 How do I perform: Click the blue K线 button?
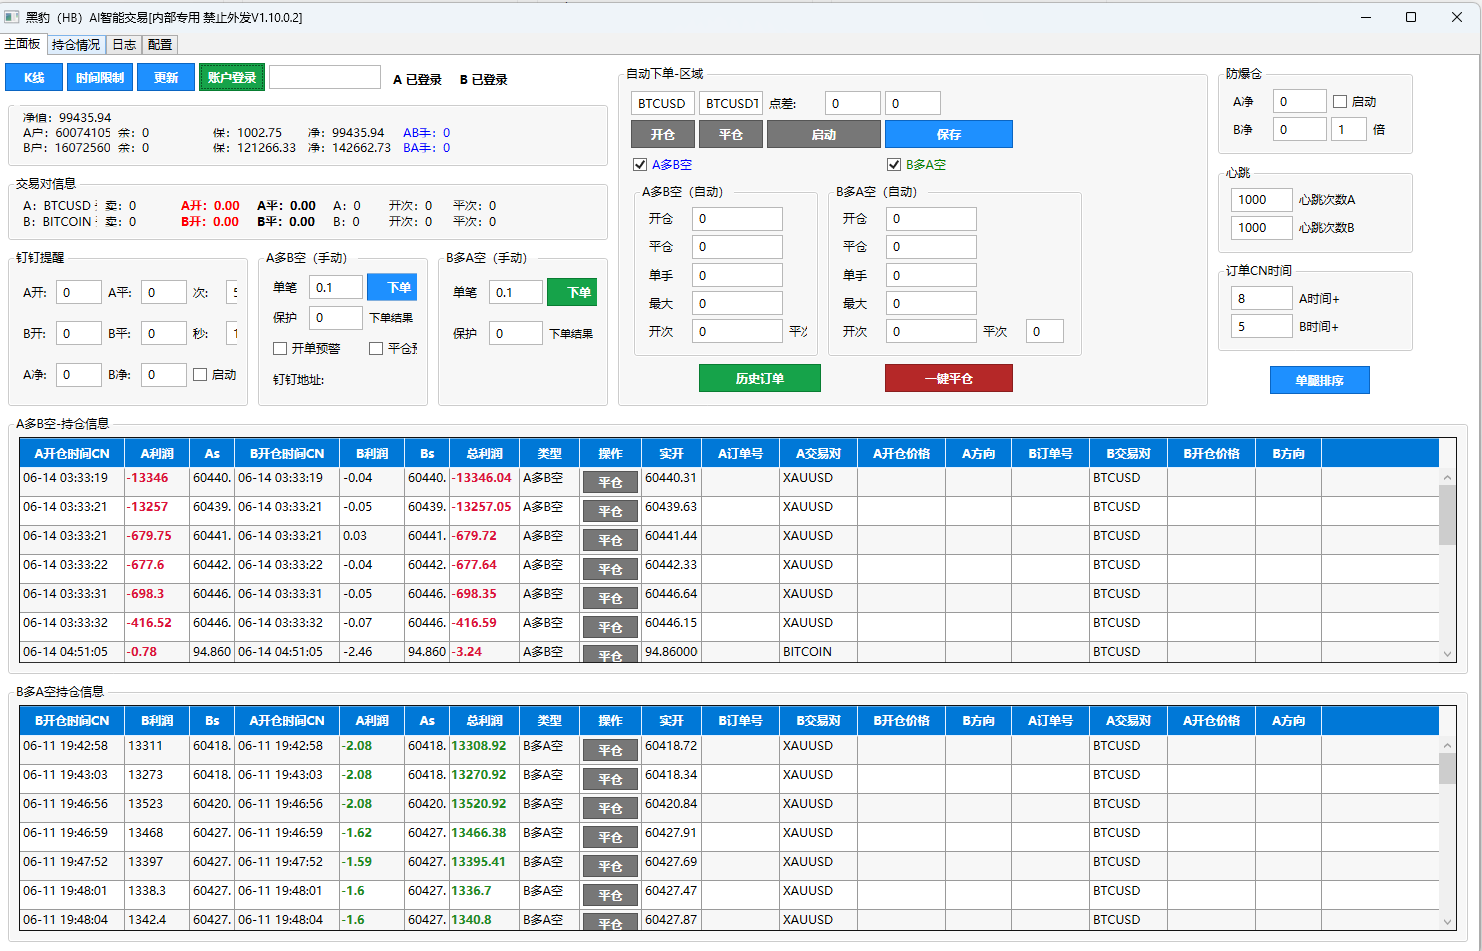click(34, 77)
